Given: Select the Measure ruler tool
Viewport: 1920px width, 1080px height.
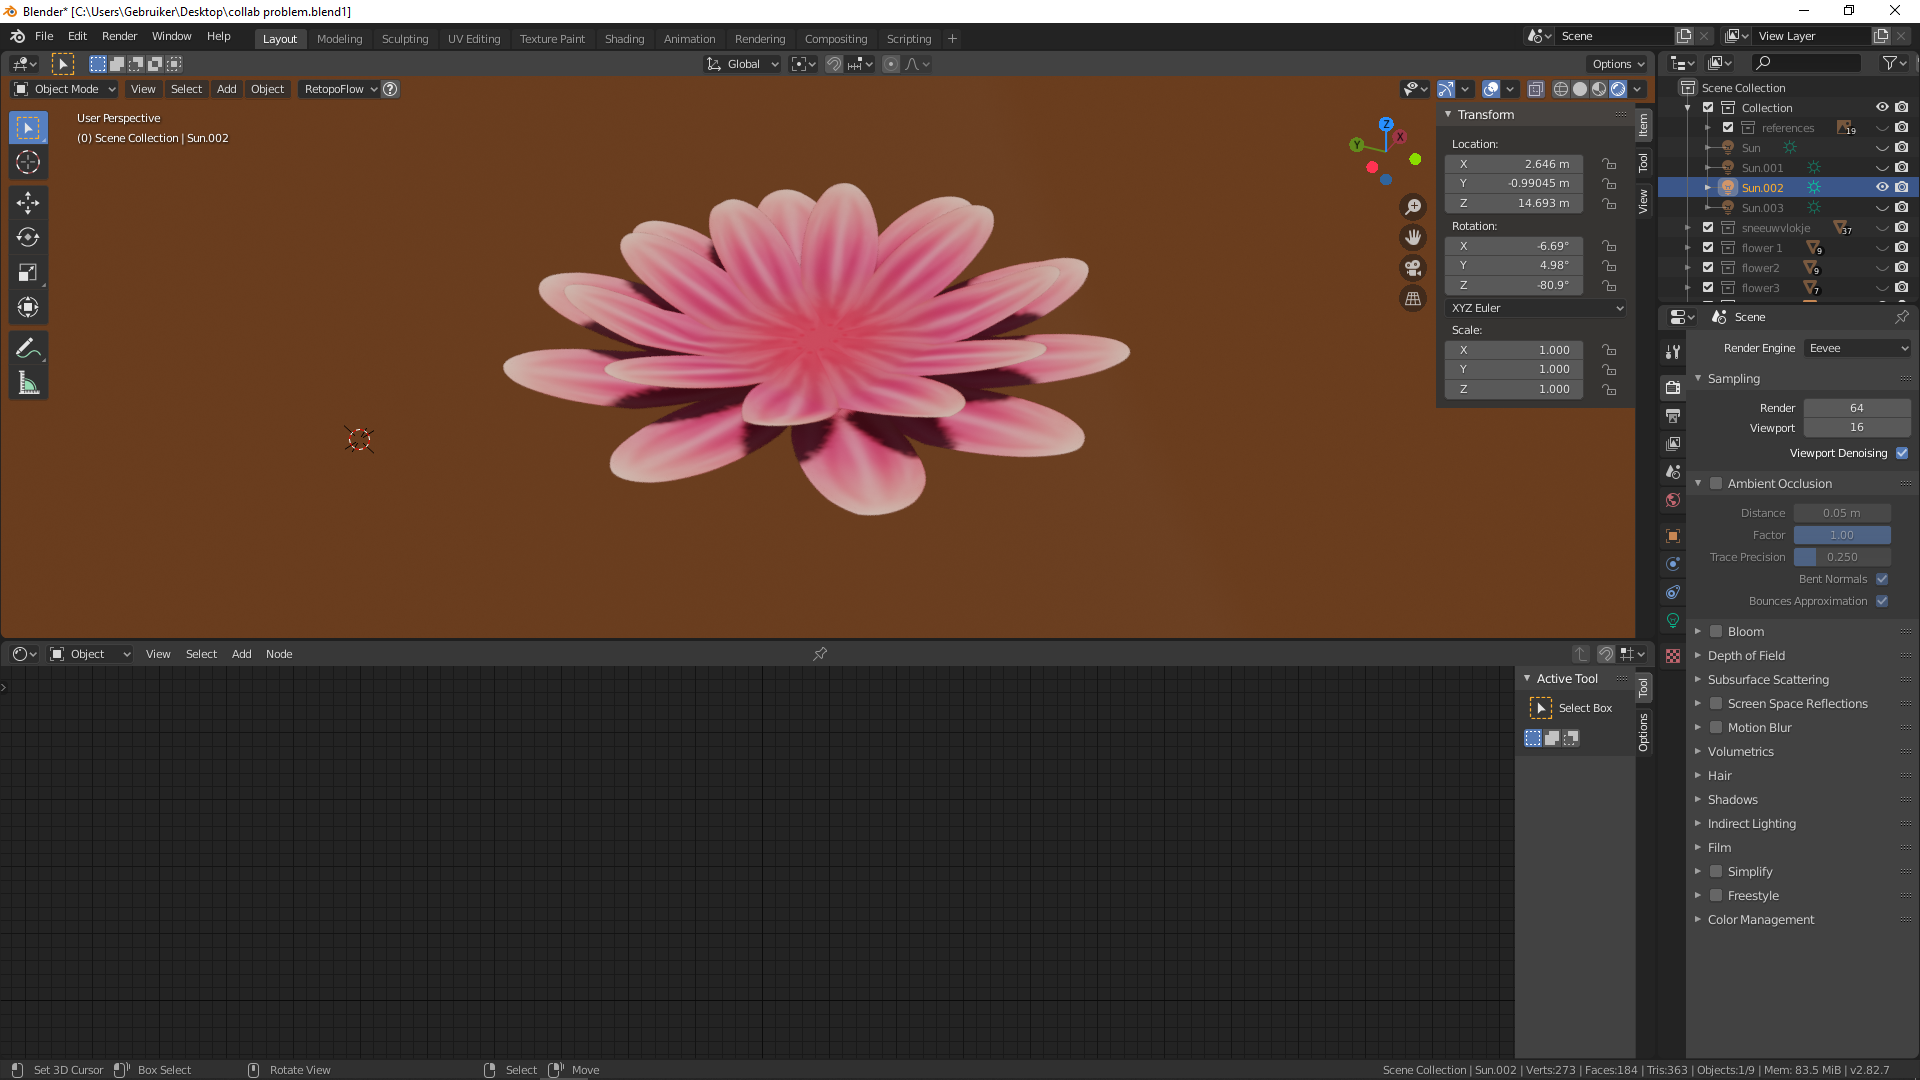Looking at the screenshot, I should (28, 383).
